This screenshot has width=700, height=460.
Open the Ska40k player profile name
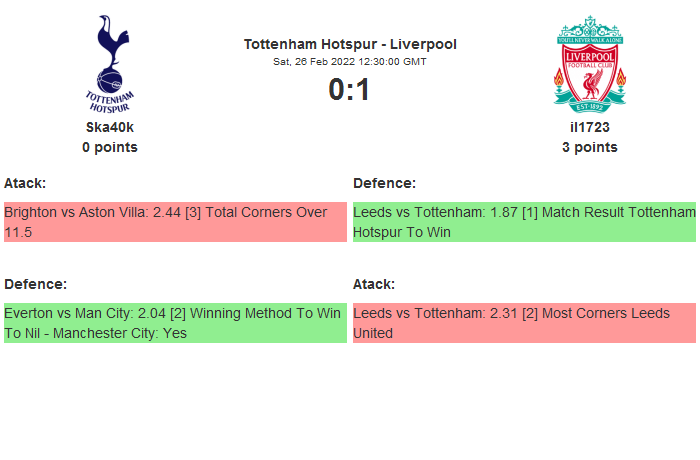(x=110, y=127)
